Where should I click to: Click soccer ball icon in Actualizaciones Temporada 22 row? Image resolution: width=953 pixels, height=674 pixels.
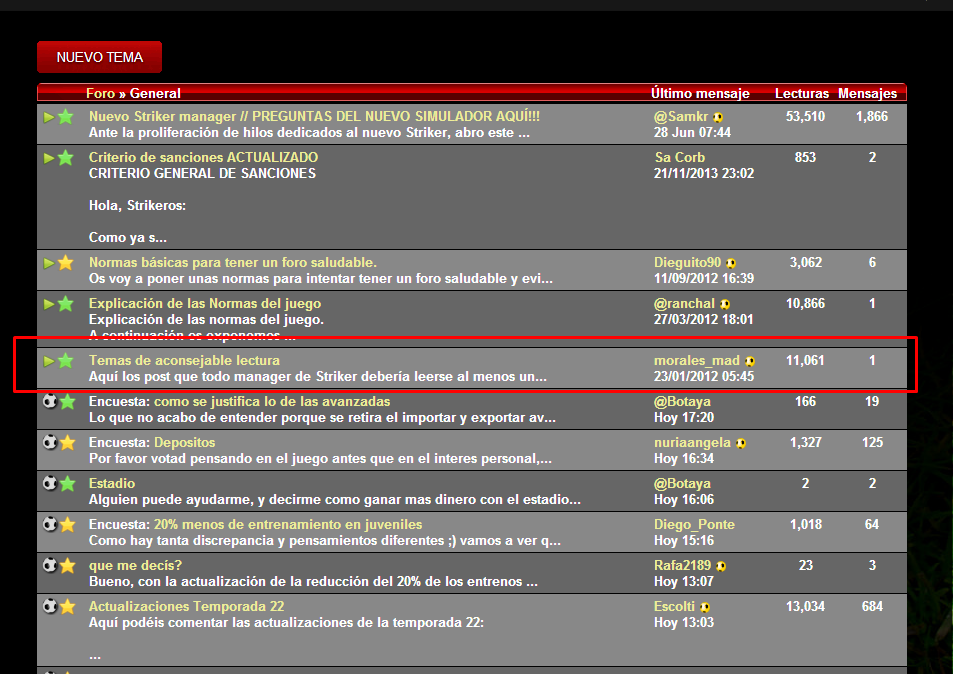pyautogui.click(x=50, y=605)
